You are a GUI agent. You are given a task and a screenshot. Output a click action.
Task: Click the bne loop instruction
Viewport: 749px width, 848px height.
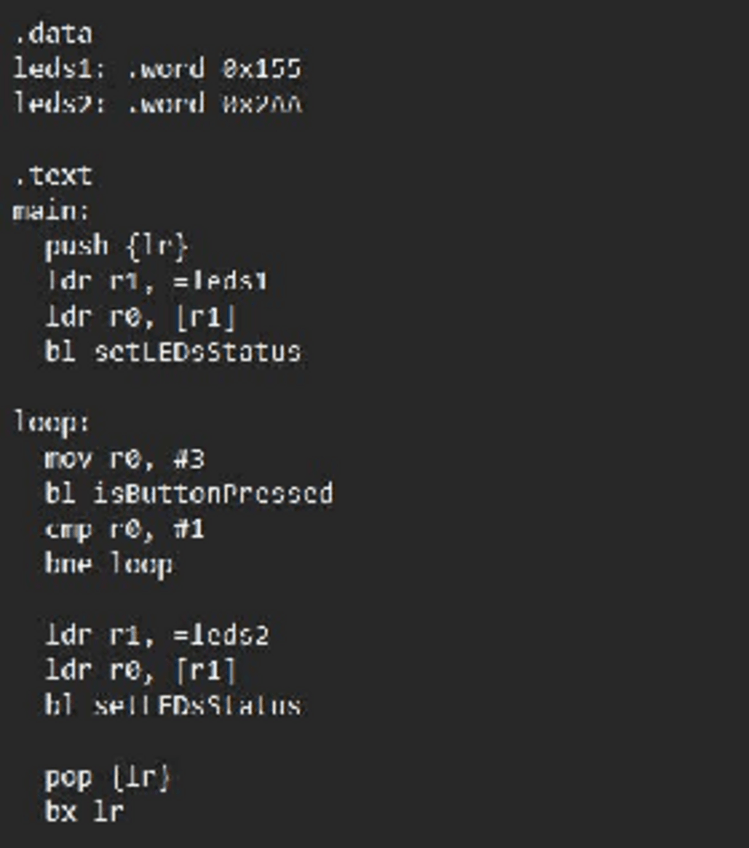point(108,564)
